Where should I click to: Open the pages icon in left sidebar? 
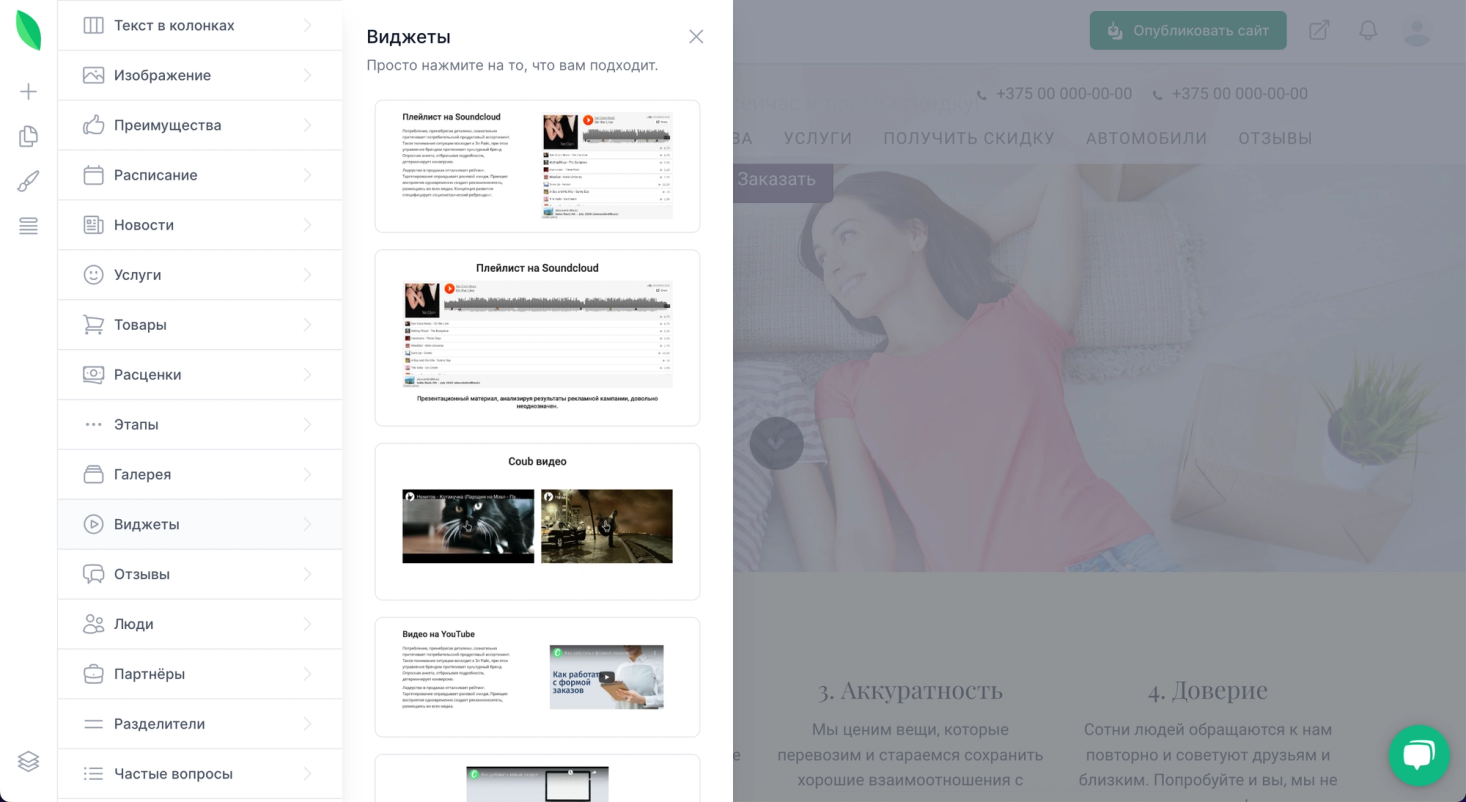(x=29, y=136)
